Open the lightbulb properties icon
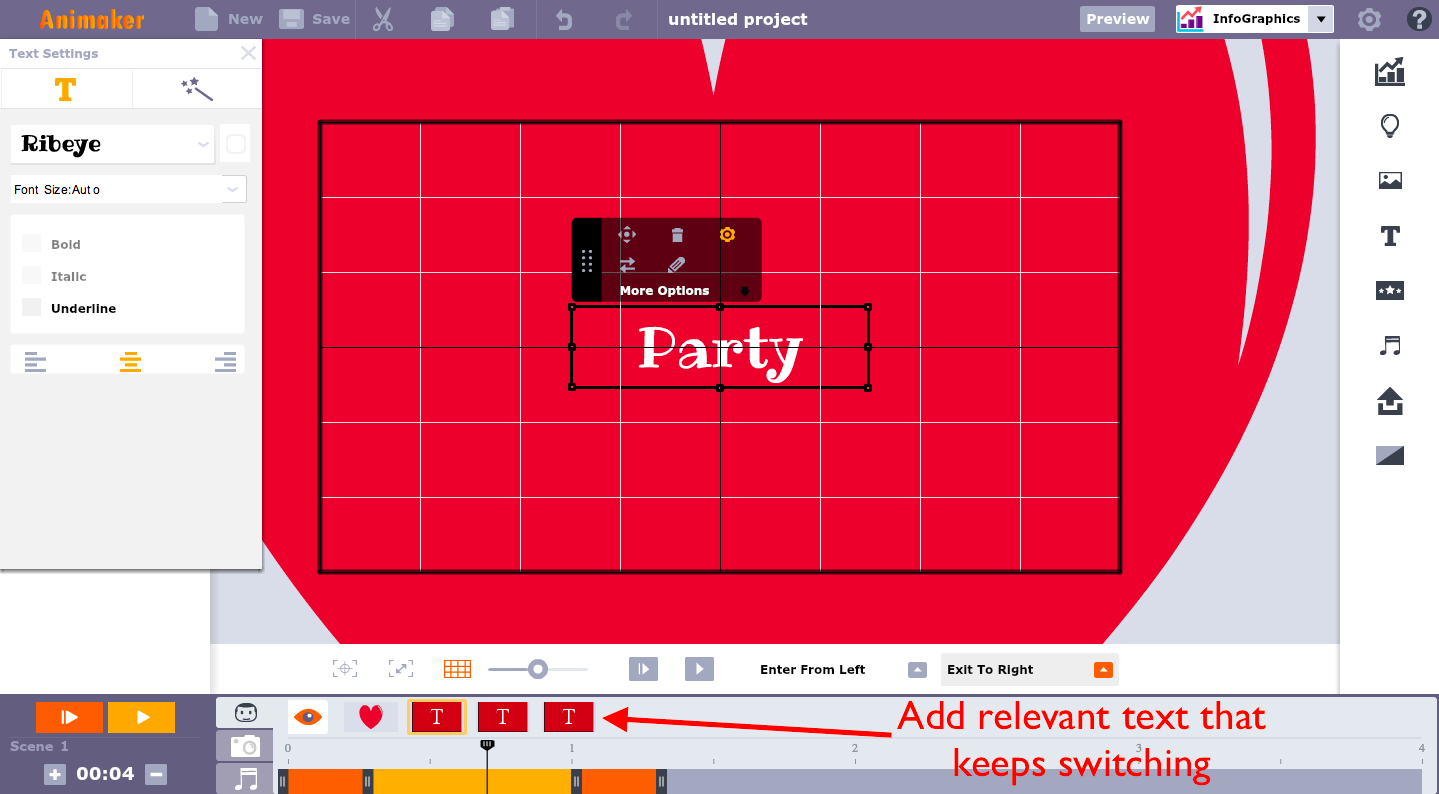Screen dimensions: 1439x794 [x=1389, y=126]
